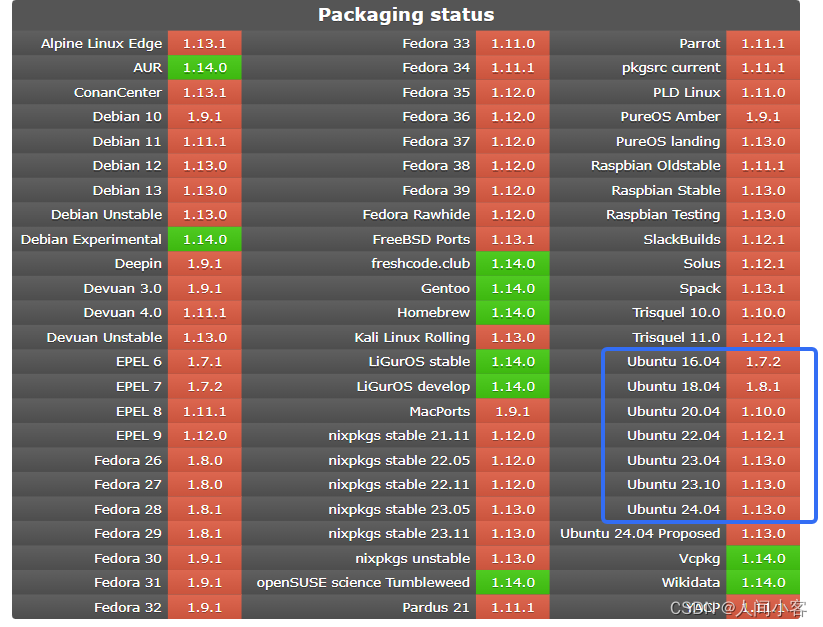The height and width of the screenshot is (627, 823).
Task: Select the Gentoo repository label
Action: coord(445,289)
